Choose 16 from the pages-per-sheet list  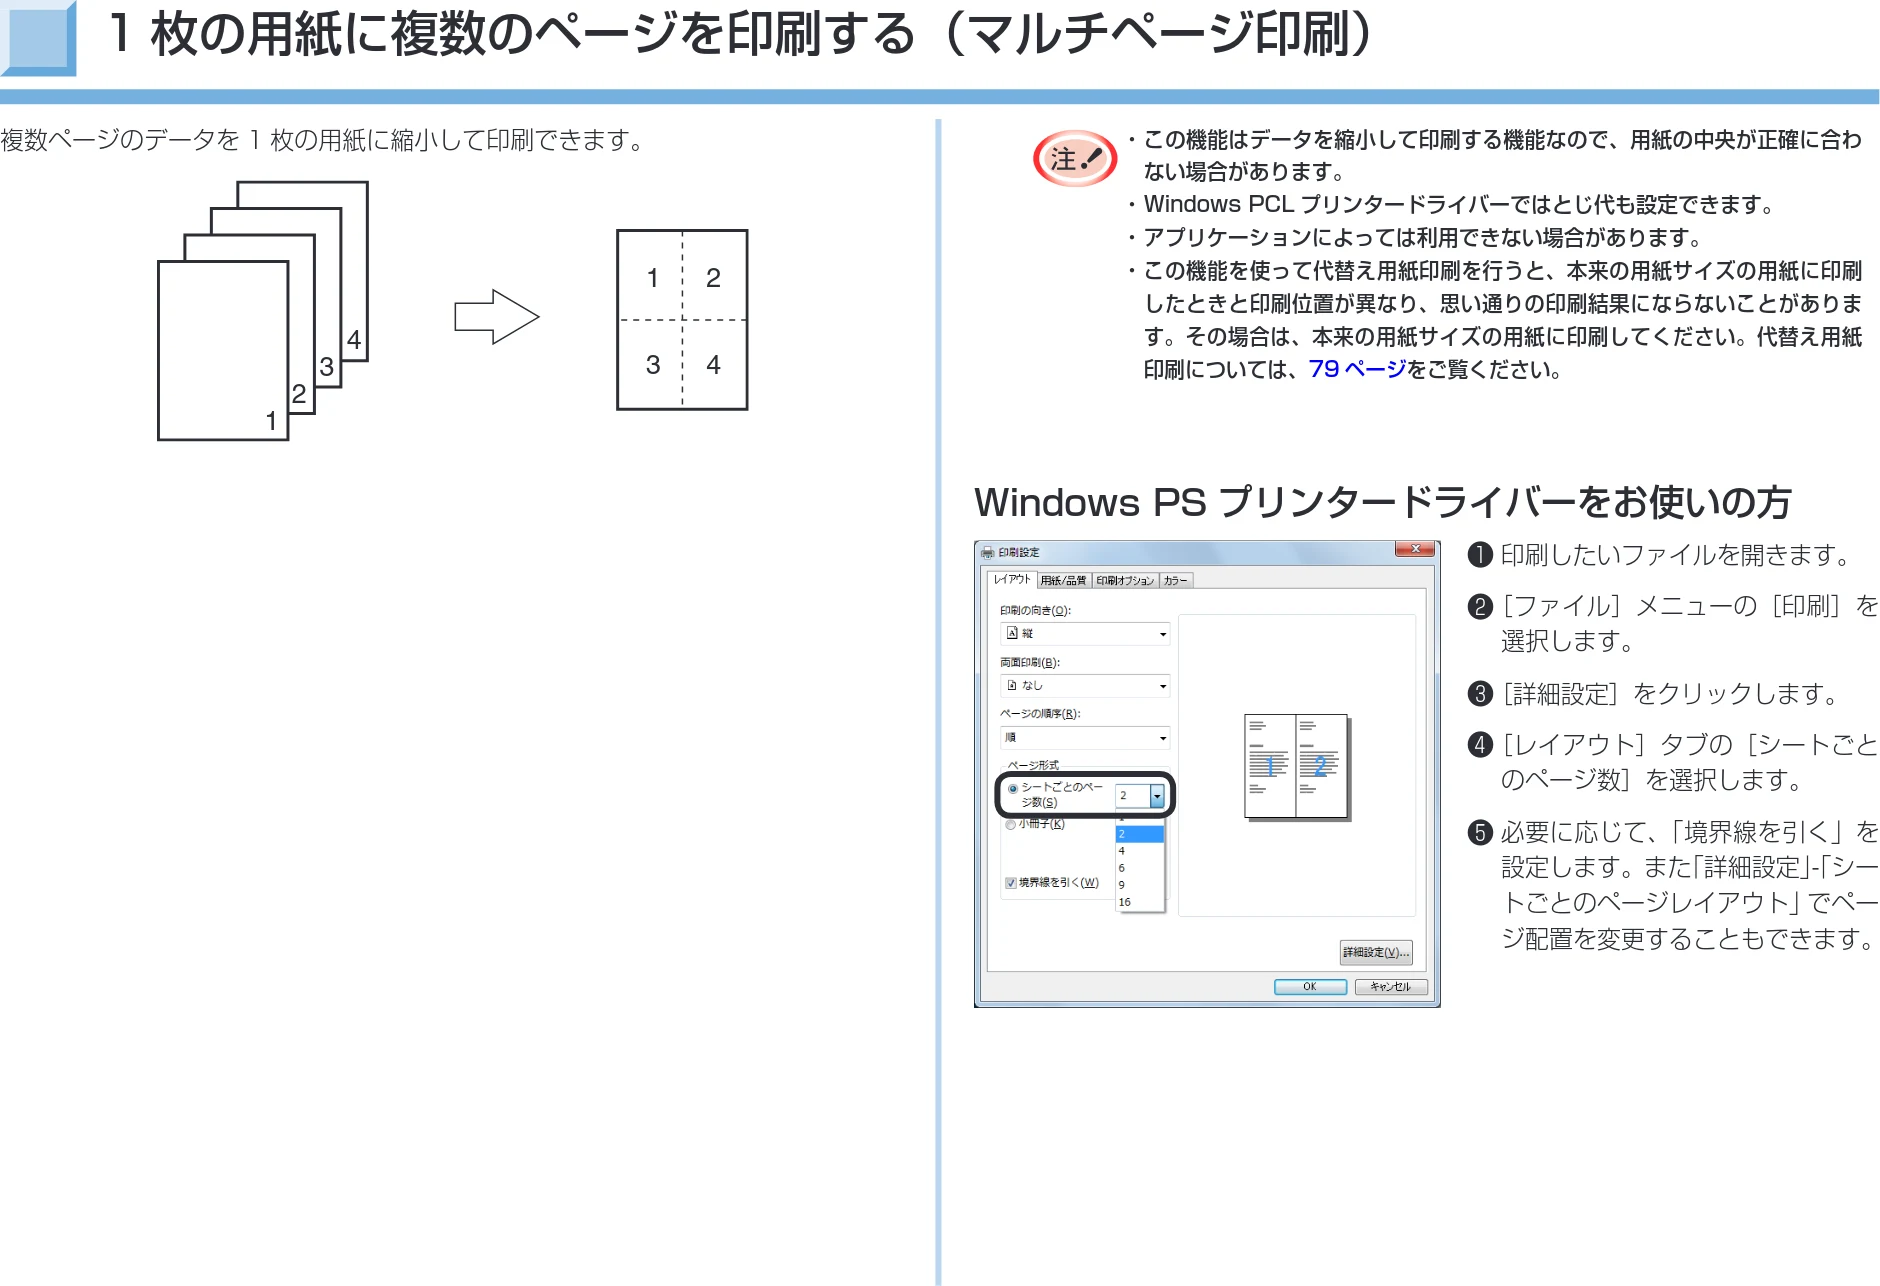click(1140, 902)
